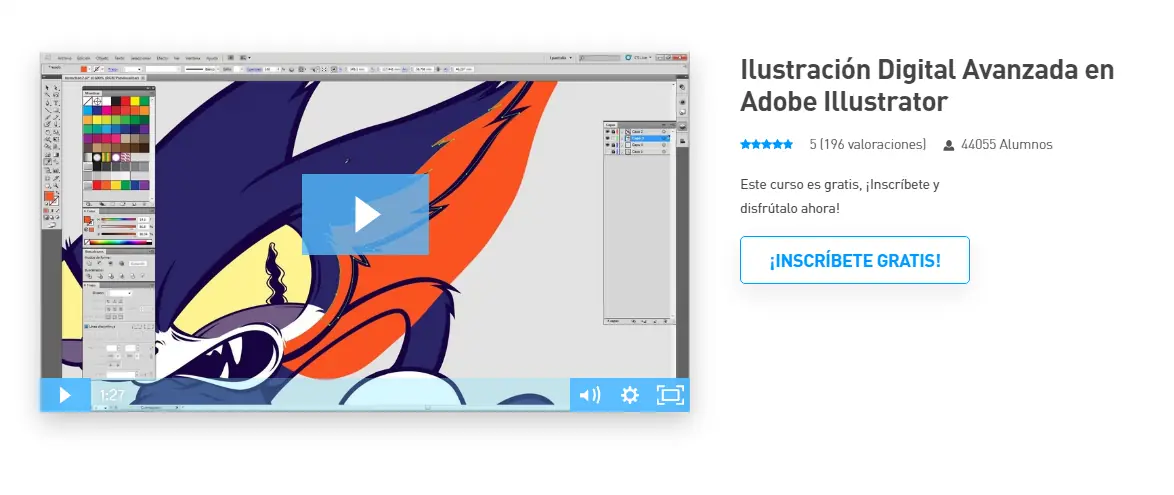
Task: Click the 1:27 video duration label
Action: pos(112,395)
